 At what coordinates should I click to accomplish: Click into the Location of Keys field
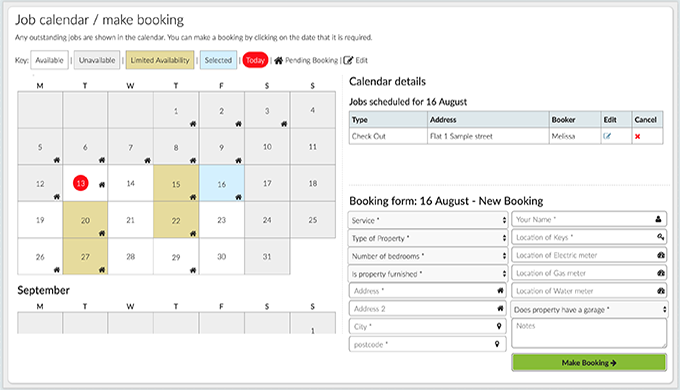tap(589, 237)
